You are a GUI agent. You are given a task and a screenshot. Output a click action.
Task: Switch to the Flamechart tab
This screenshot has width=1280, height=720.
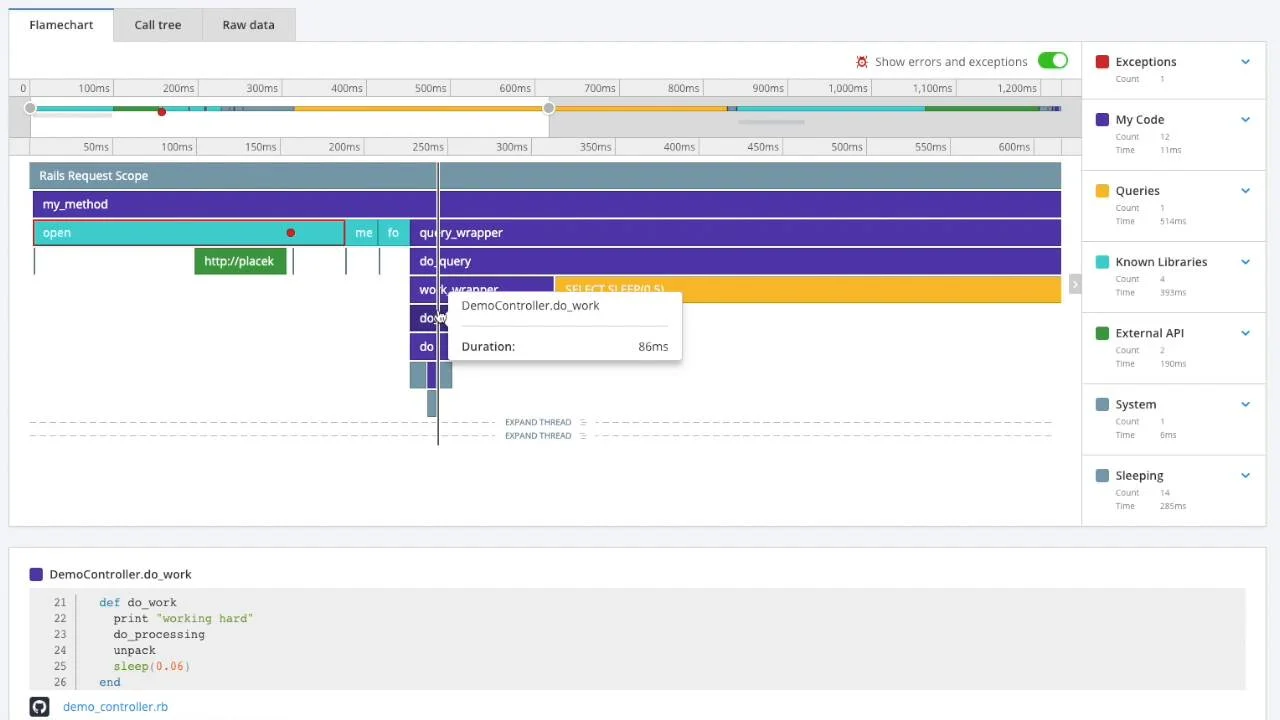pyautogui.click(x=61, y=24)
